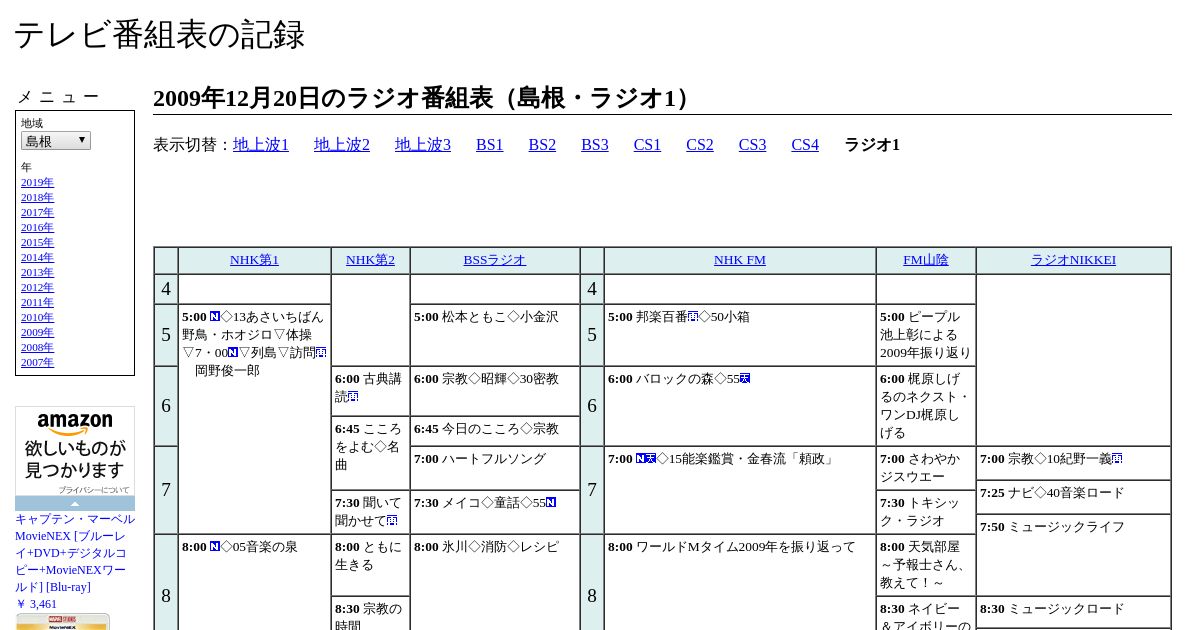Click the news icon in 7:30 メイコ◇童話
This screenshot has height=630, width=1200.
coord(551,503)
